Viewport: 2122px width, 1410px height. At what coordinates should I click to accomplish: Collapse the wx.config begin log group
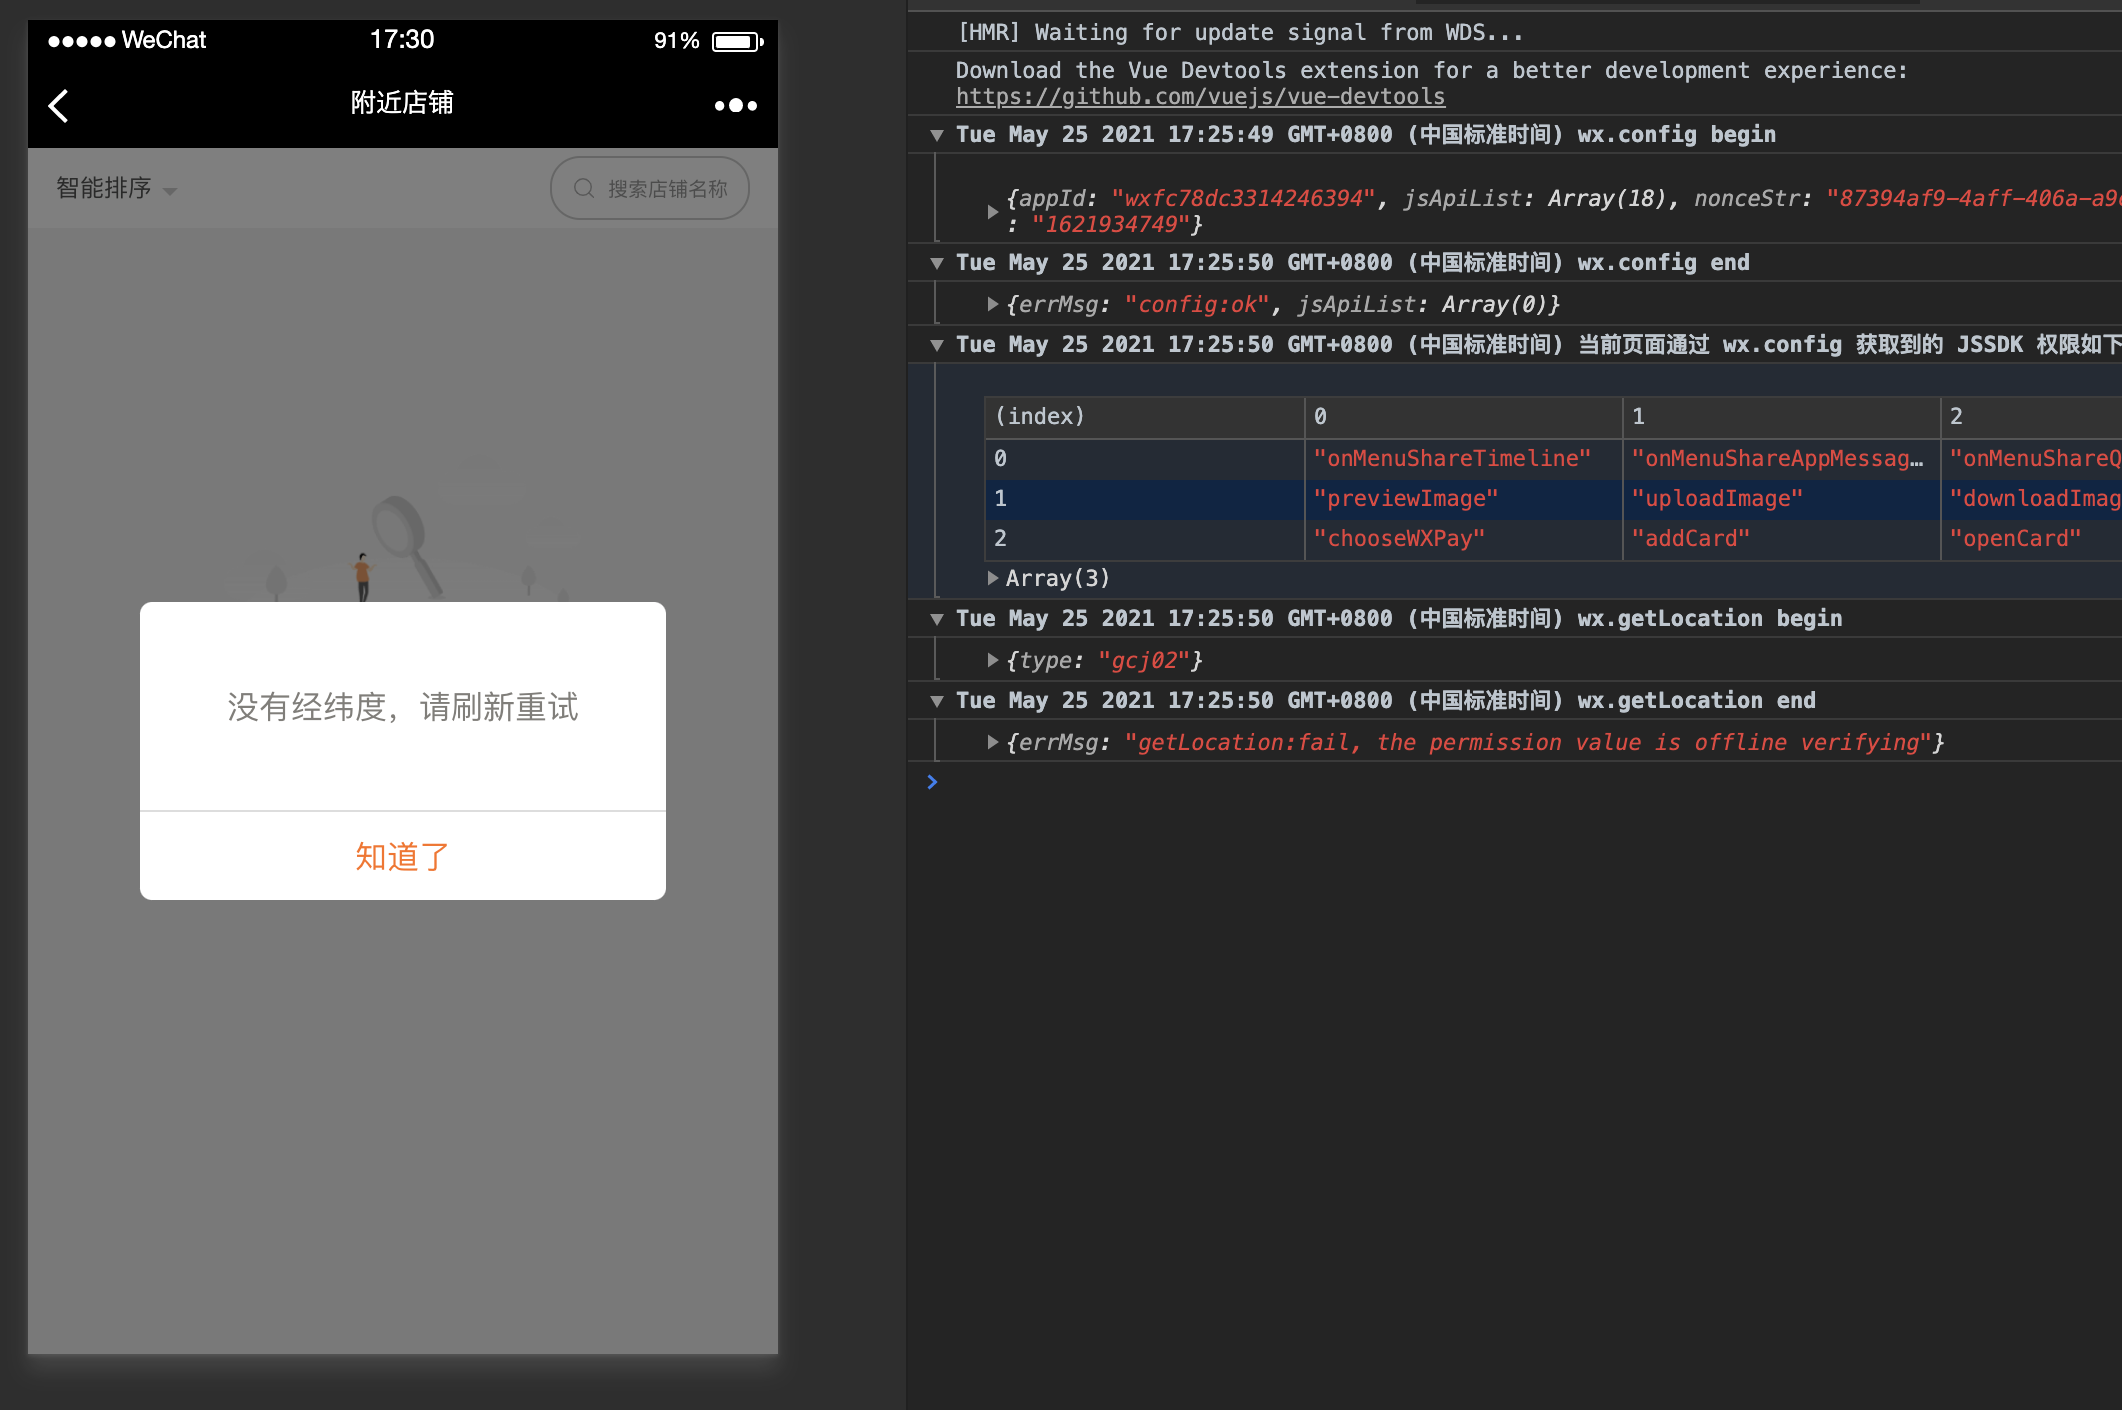coord(937,135)
